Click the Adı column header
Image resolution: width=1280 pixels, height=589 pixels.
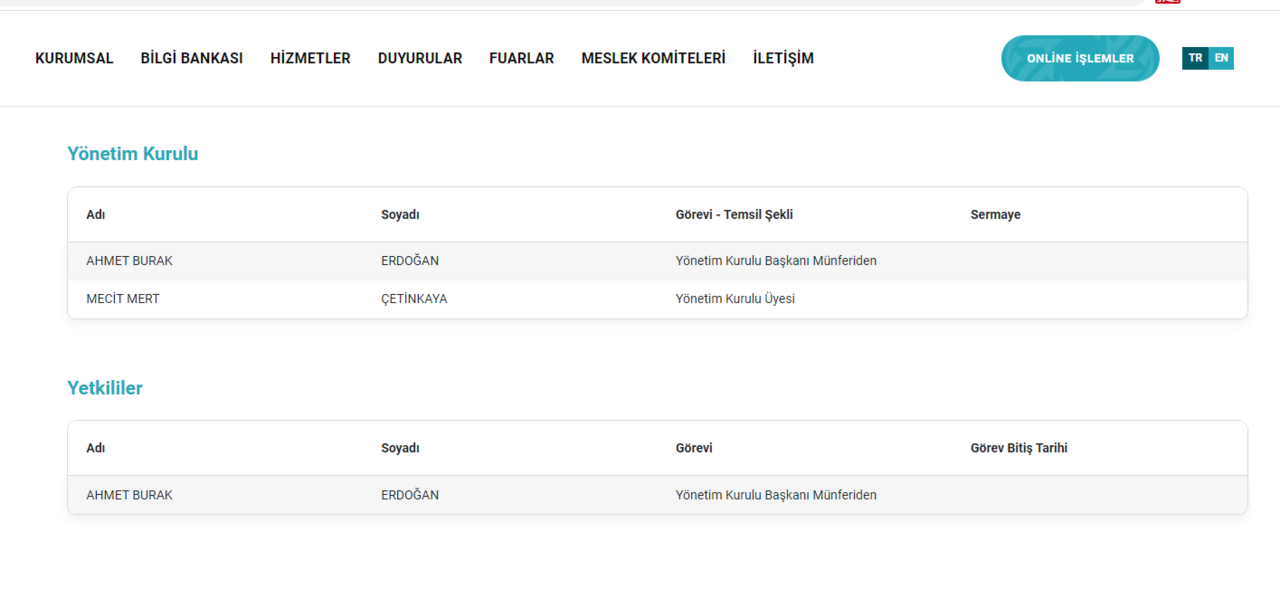[94, 214]
